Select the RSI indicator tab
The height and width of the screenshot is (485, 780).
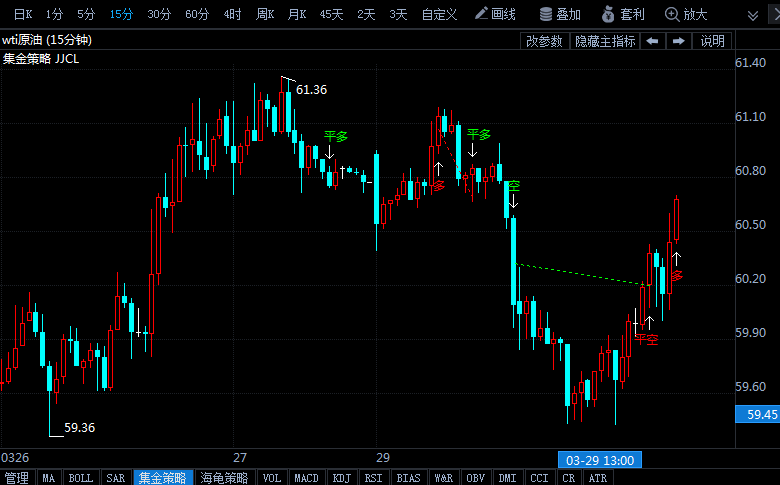[374, 478]
